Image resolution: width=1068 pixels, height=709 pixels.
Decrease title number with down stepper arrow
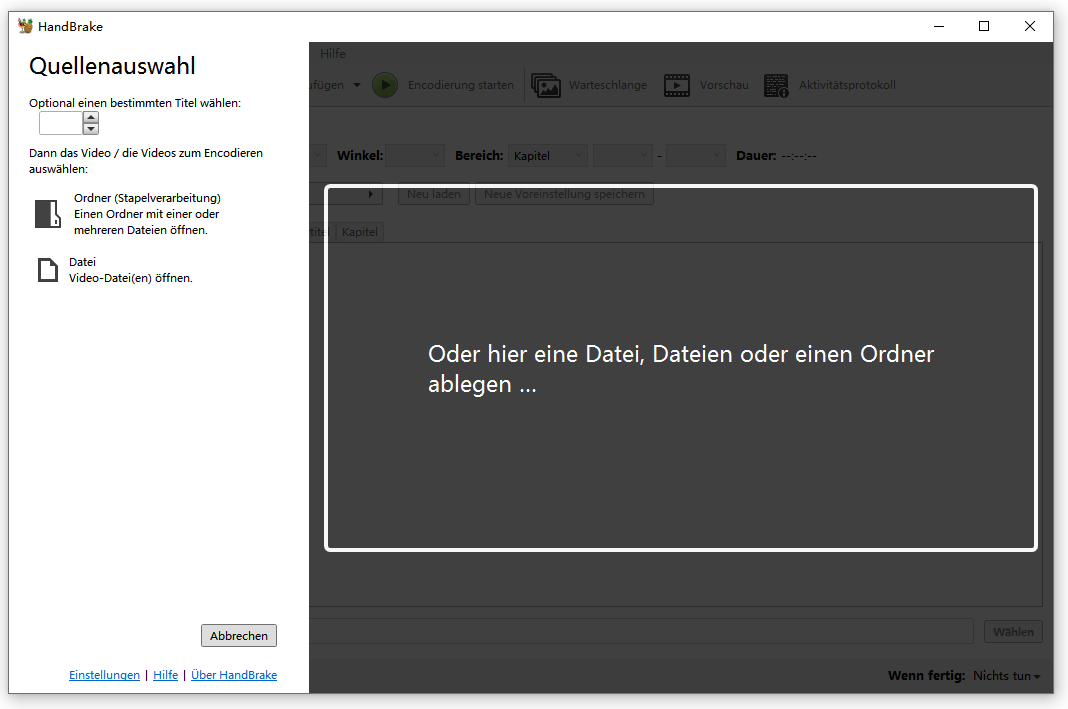(91, 129)
